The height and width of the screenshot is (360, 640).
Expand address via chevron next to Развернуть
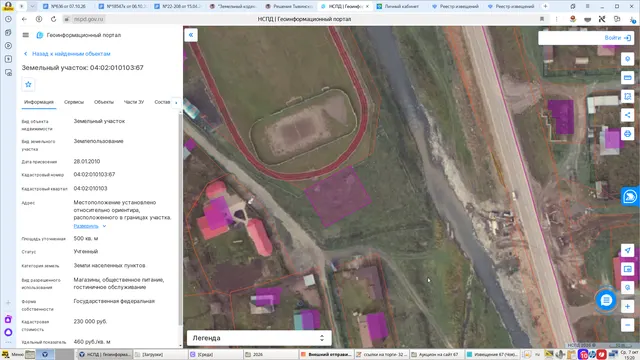(104, 226)
